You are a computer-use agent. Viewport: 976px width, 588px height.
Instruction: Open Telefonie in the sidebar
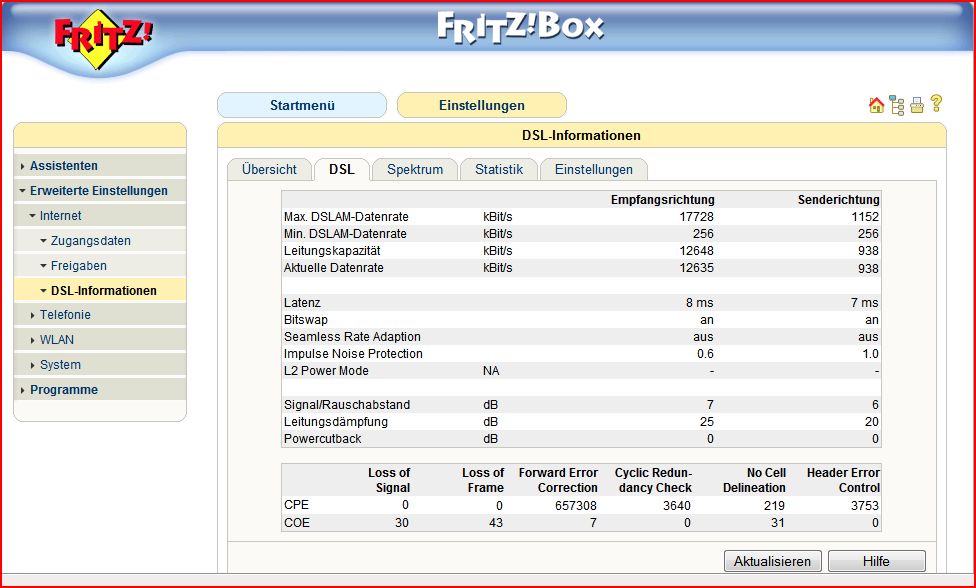[65, 315]
